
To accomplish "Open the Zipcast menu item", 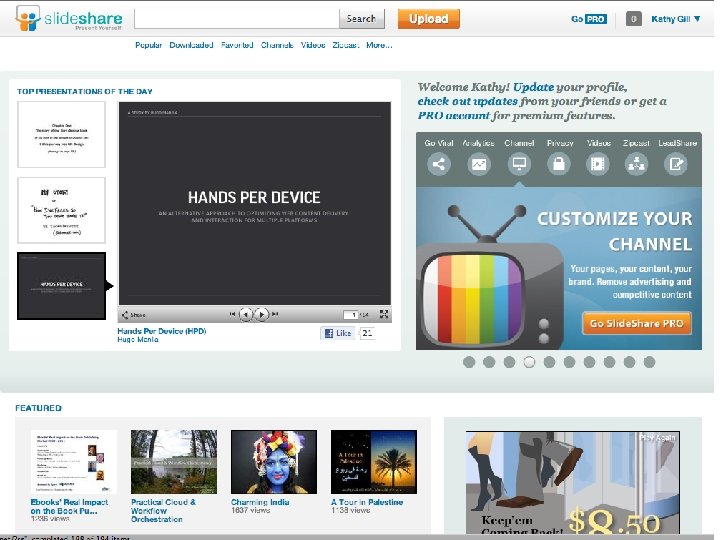I will point(345,45).
